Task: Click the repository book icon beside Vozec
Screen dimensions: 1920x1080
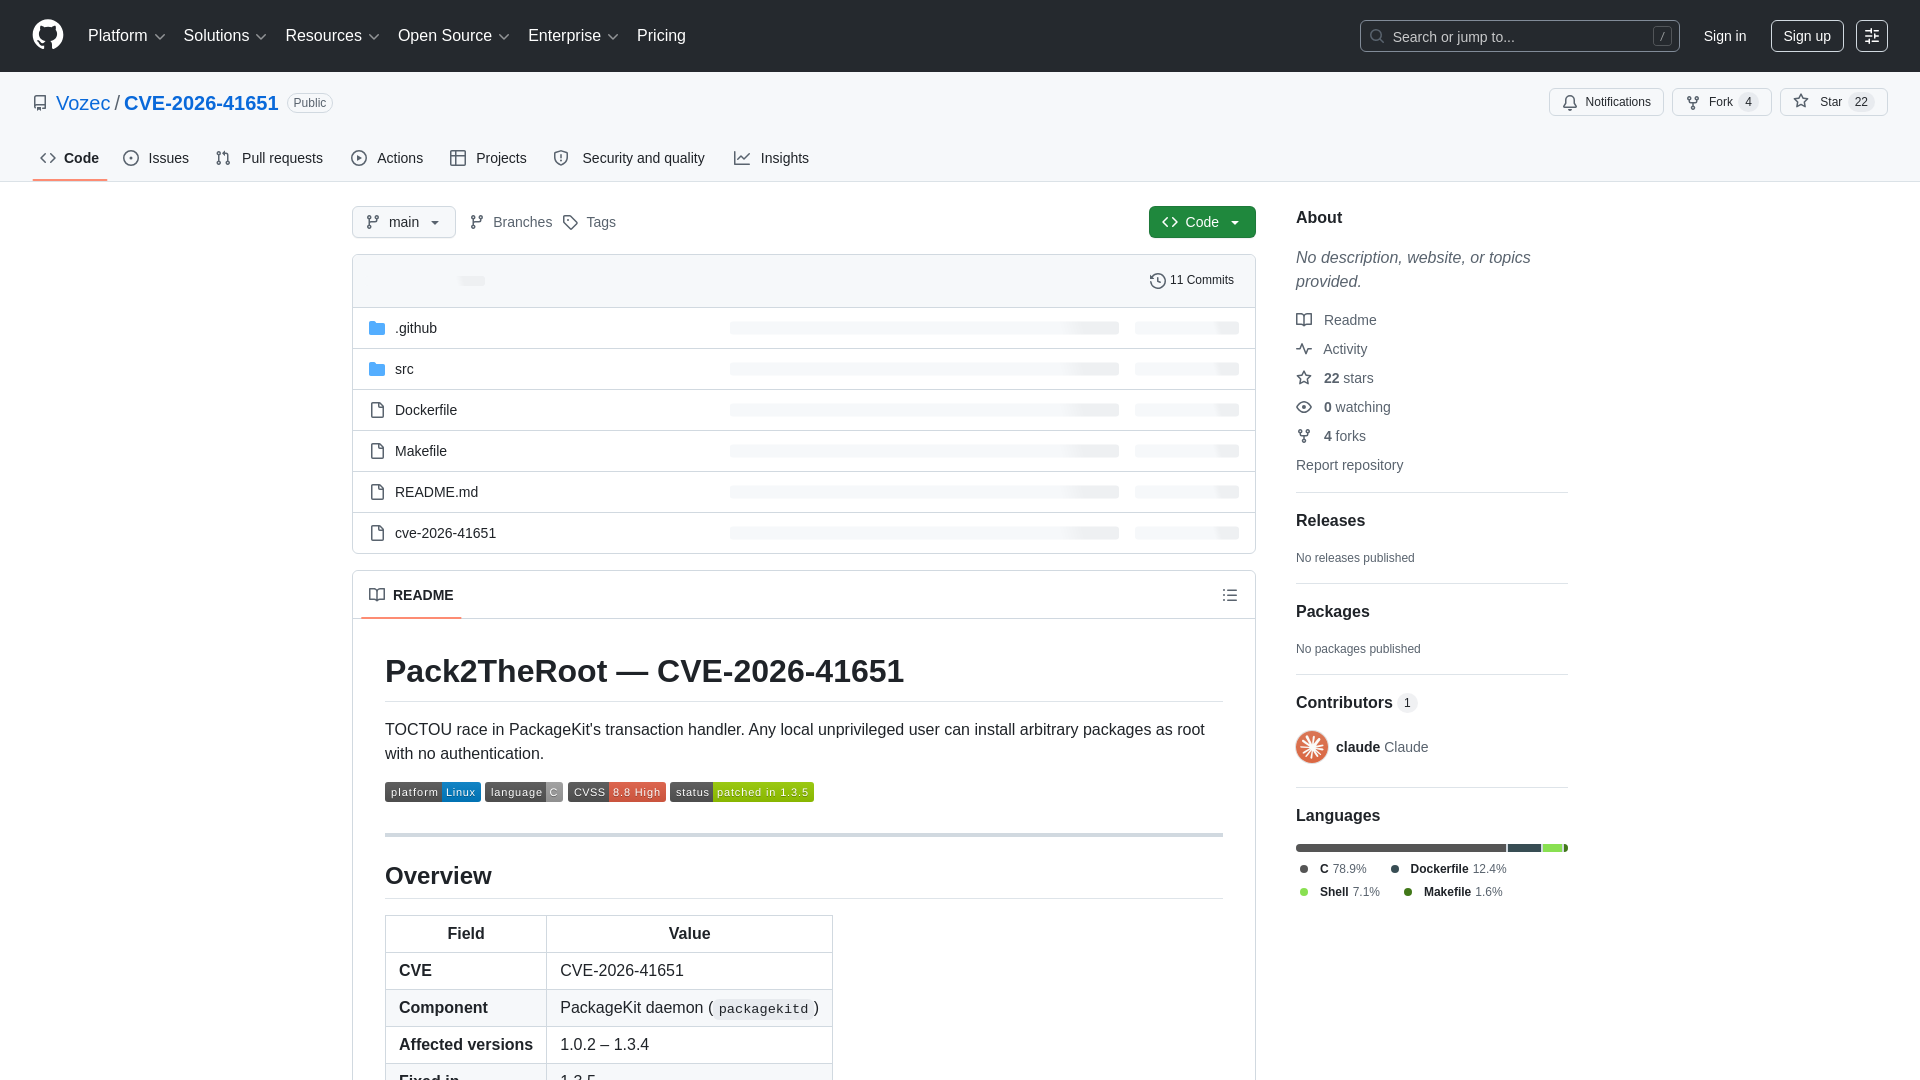Action: pos(40,103)
